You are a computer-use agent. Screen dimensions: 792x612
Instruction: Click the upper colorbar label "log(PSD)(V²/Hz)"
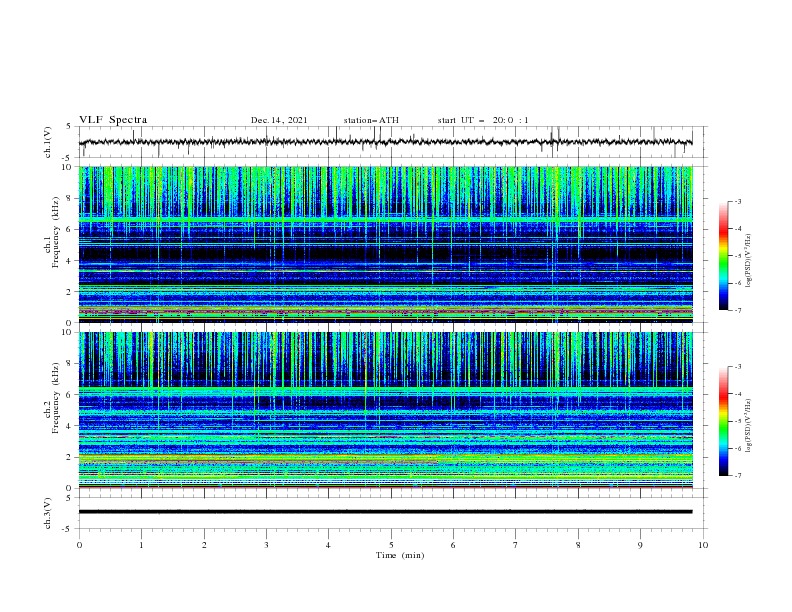tap(748, 261)
